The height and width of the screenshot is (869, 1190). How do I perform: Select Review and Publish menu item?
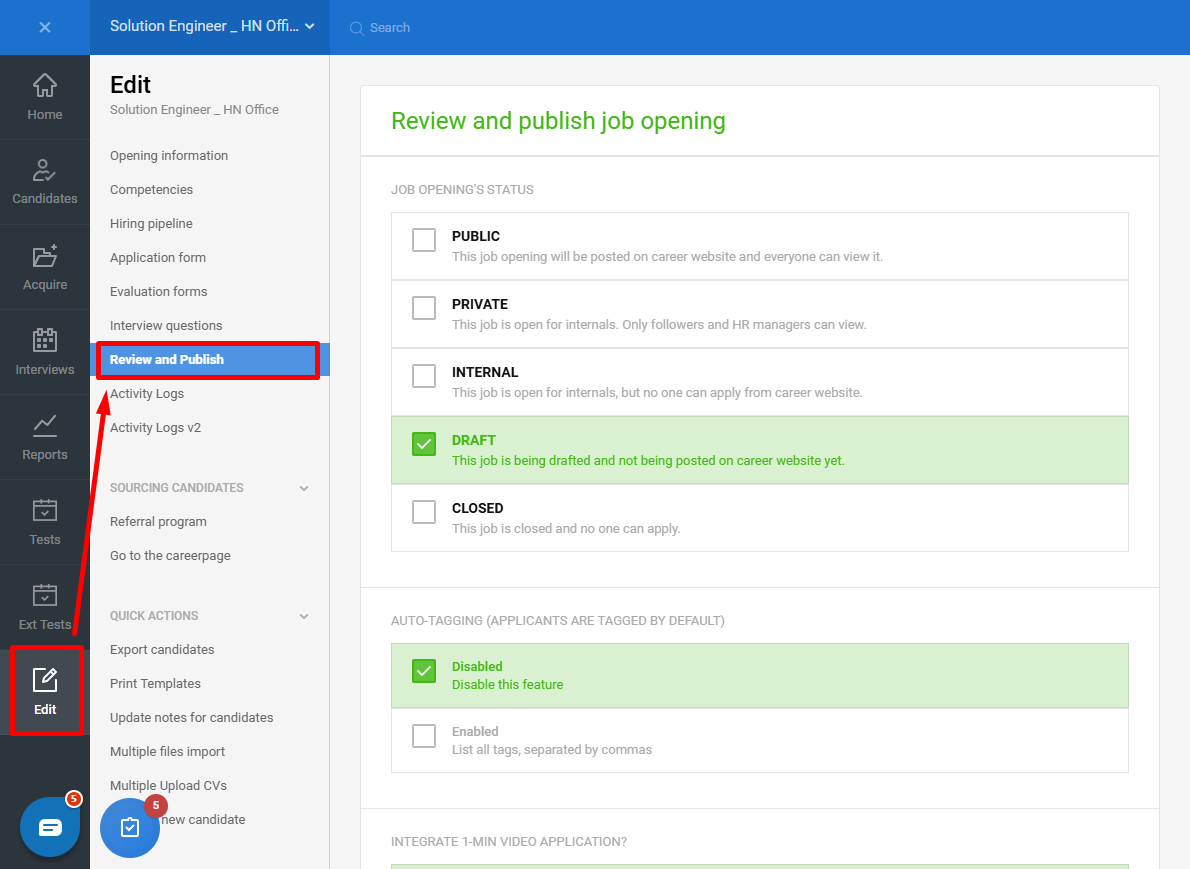209,360
